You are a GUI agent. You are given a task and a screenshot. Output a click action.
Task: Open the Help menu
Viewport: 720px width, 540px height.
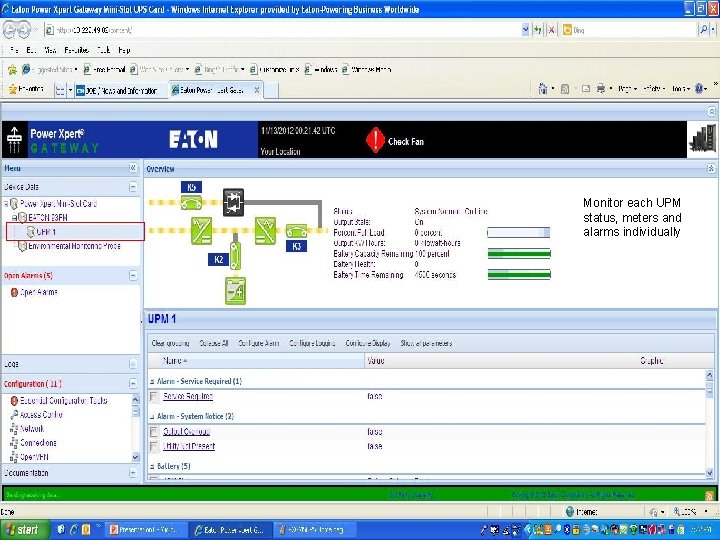pos(124,50)
